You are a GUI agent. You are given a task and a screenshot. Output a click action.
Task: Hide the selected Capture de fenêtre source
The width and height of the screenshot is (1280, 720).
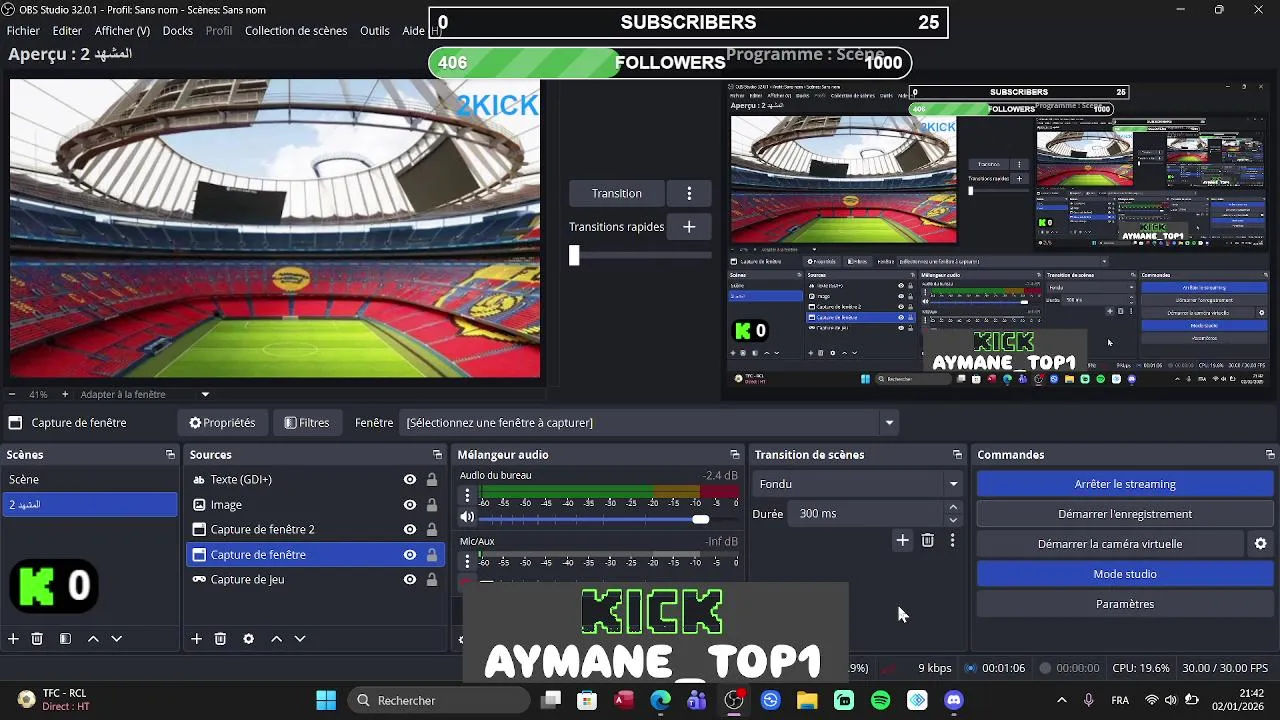click(410, 555)
